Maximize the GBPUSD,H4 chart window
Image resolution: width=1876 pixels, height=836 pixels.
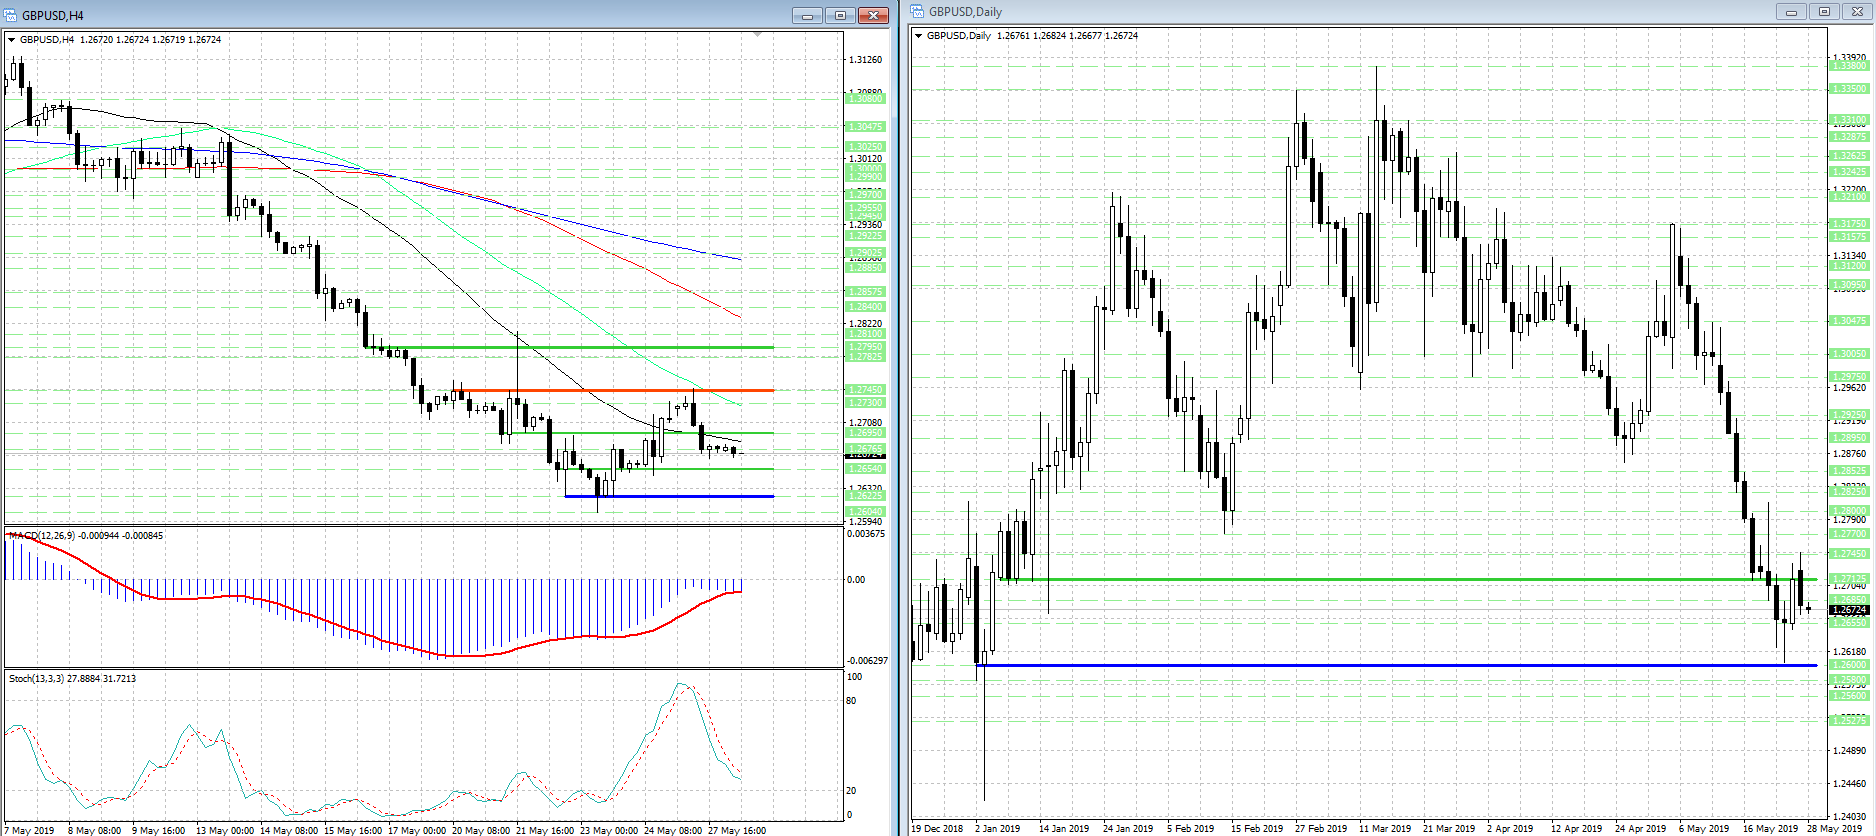(840, 15)
